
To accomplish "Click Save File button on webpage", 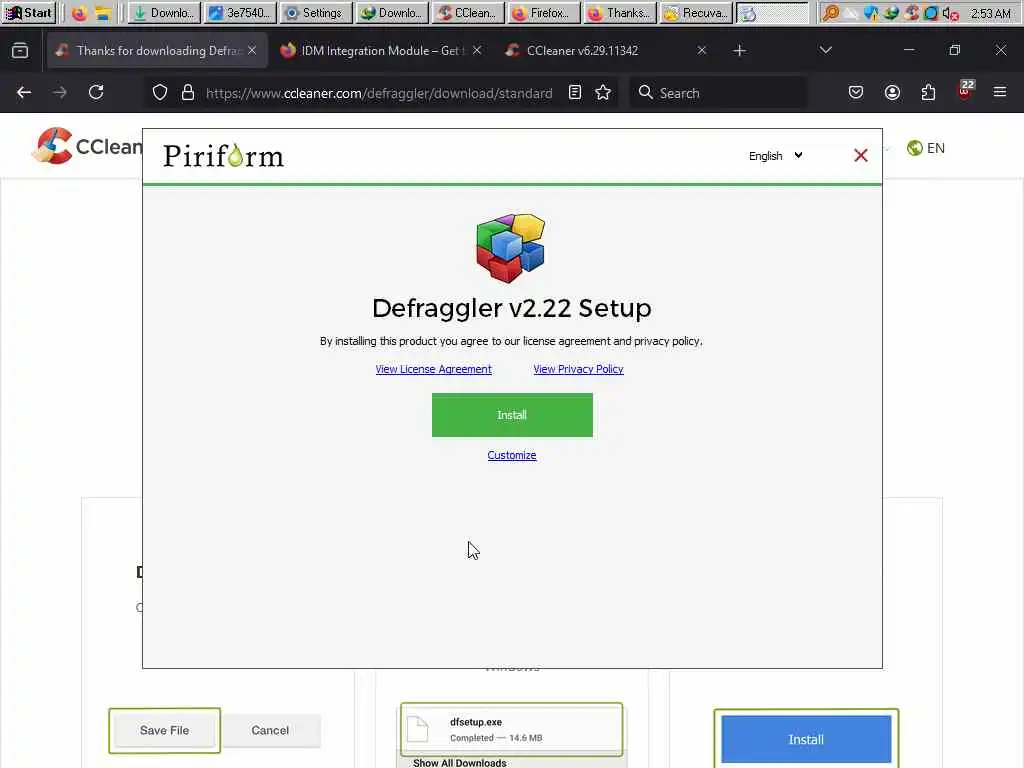I will click(x=165, y=730).
